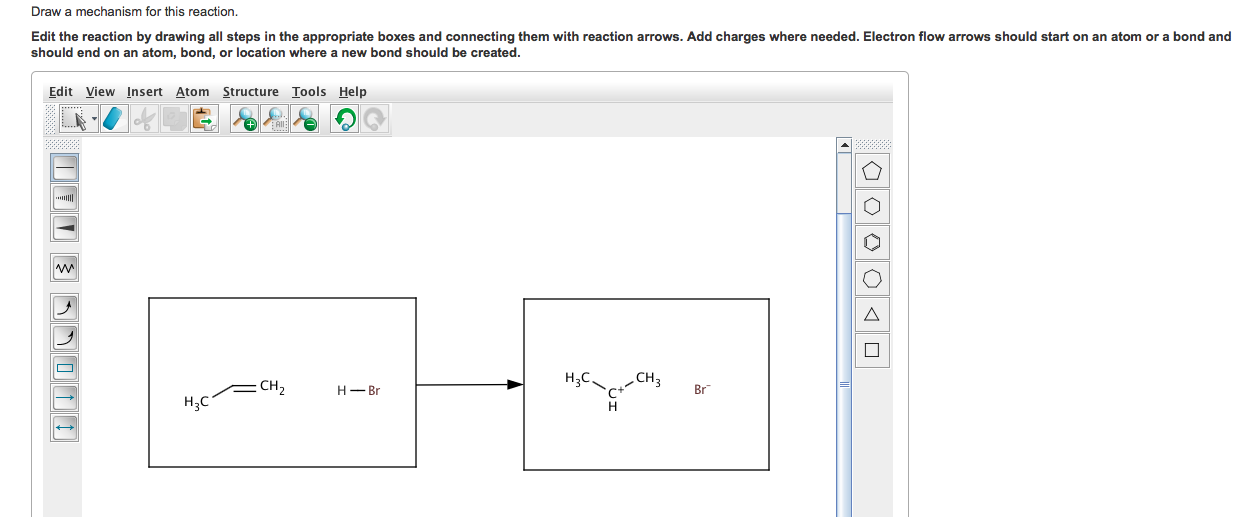Screen dimensions: 1242x517
Task: Open the Atom menu
Action: 192,91
